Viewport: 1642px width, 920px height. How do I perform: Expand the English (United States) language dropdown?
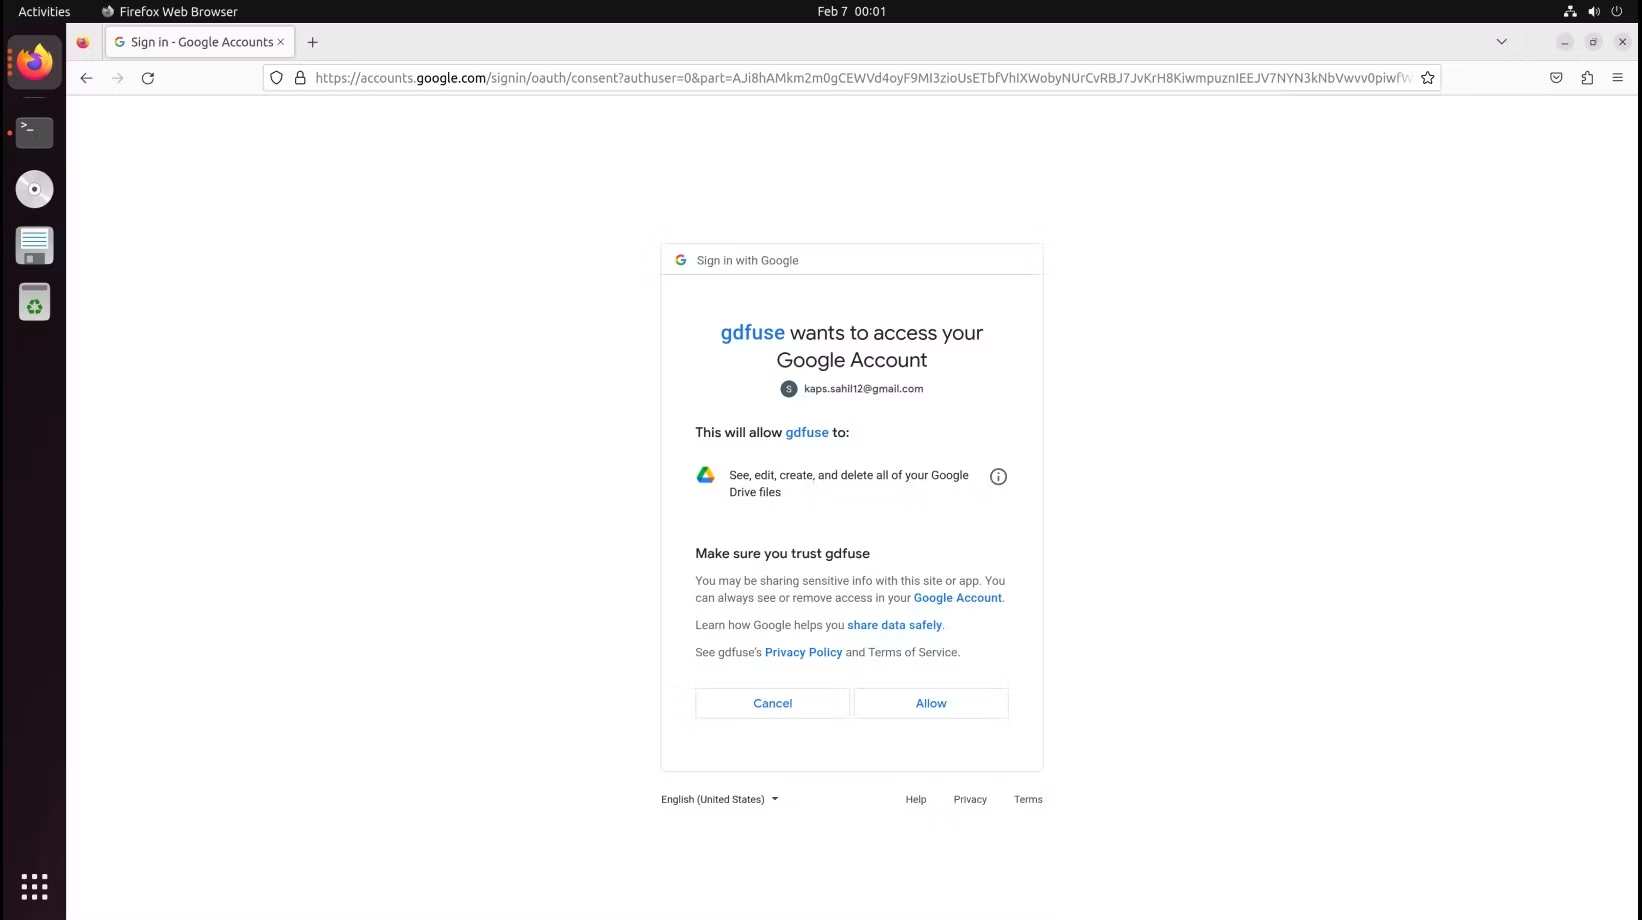(719, 799)
